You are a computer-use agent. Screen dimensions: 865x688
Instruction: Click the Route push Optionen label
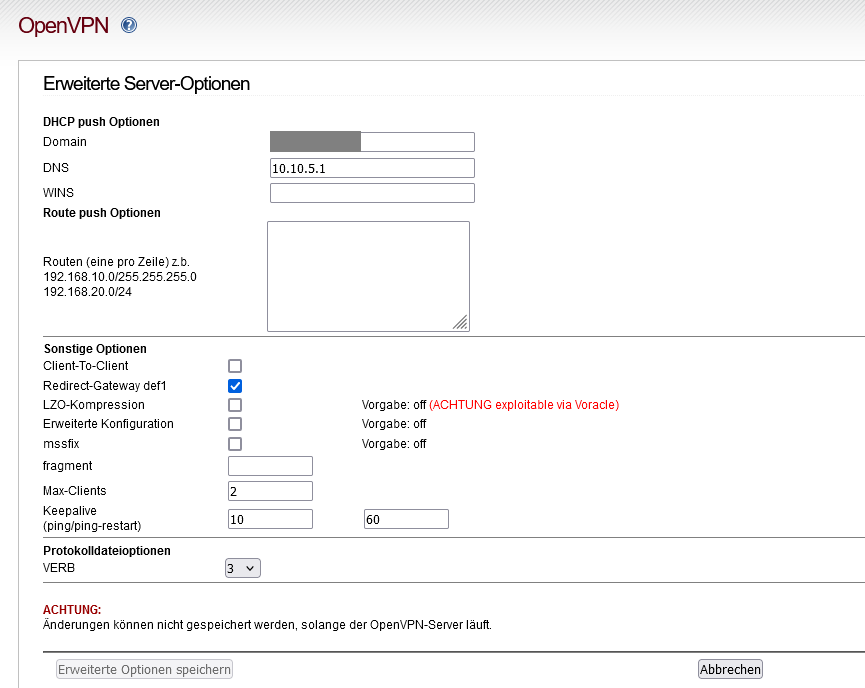(x=102, y=213)
